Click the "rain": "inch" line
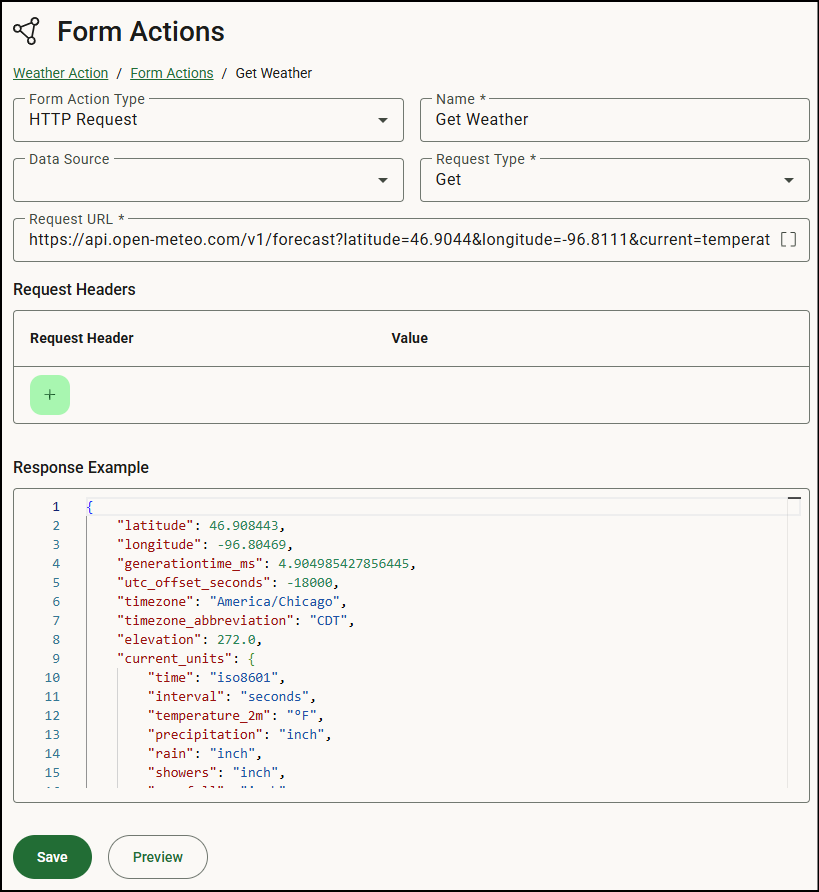819x892 pixels. pos(205,753)
